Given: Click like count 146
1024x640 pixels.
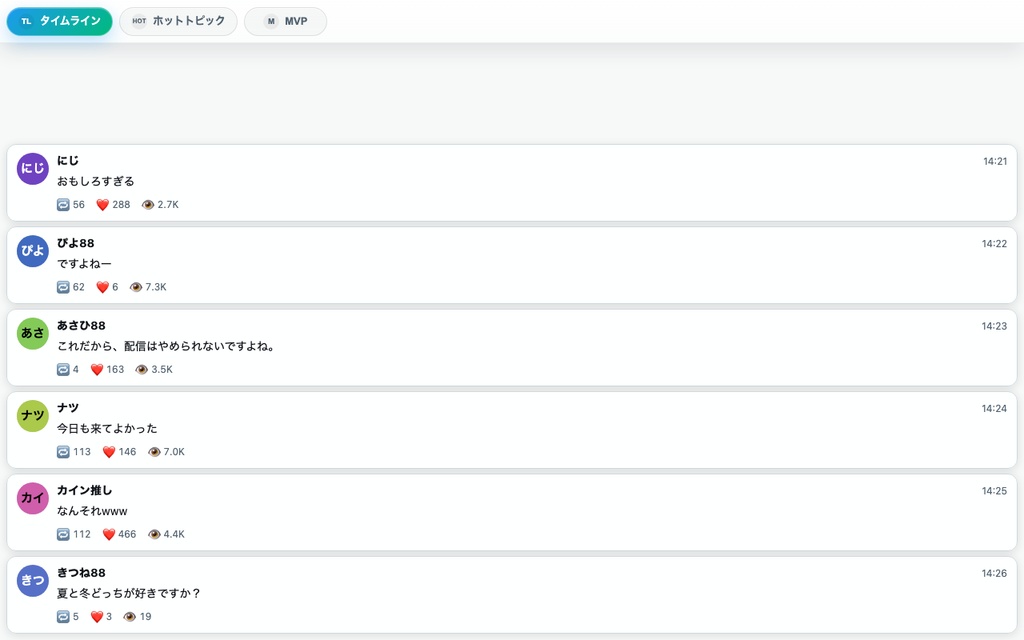Looking at the screenshot, I should pos(127,451).
